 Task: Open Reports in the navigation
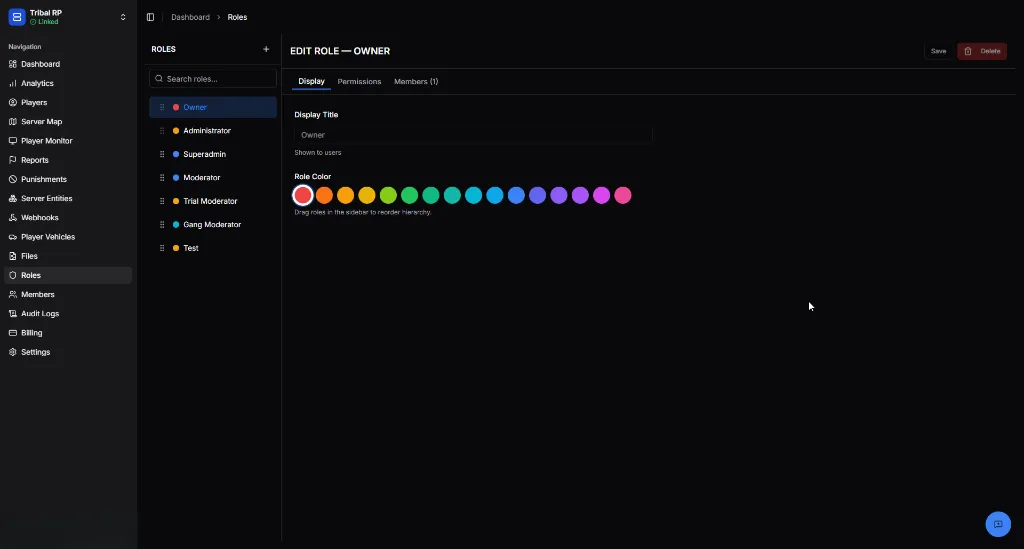(68, 160)
